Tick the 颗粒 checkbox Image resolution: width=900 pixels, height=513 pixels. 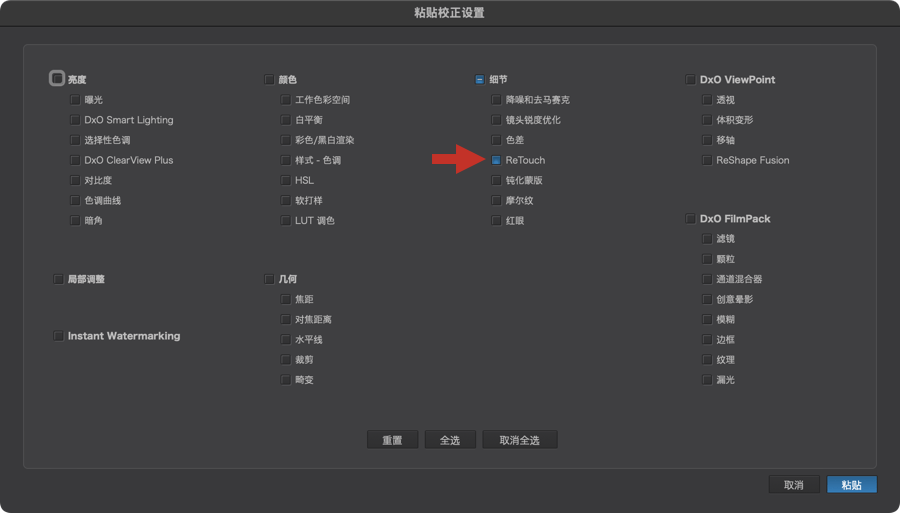tap(707, 259)
